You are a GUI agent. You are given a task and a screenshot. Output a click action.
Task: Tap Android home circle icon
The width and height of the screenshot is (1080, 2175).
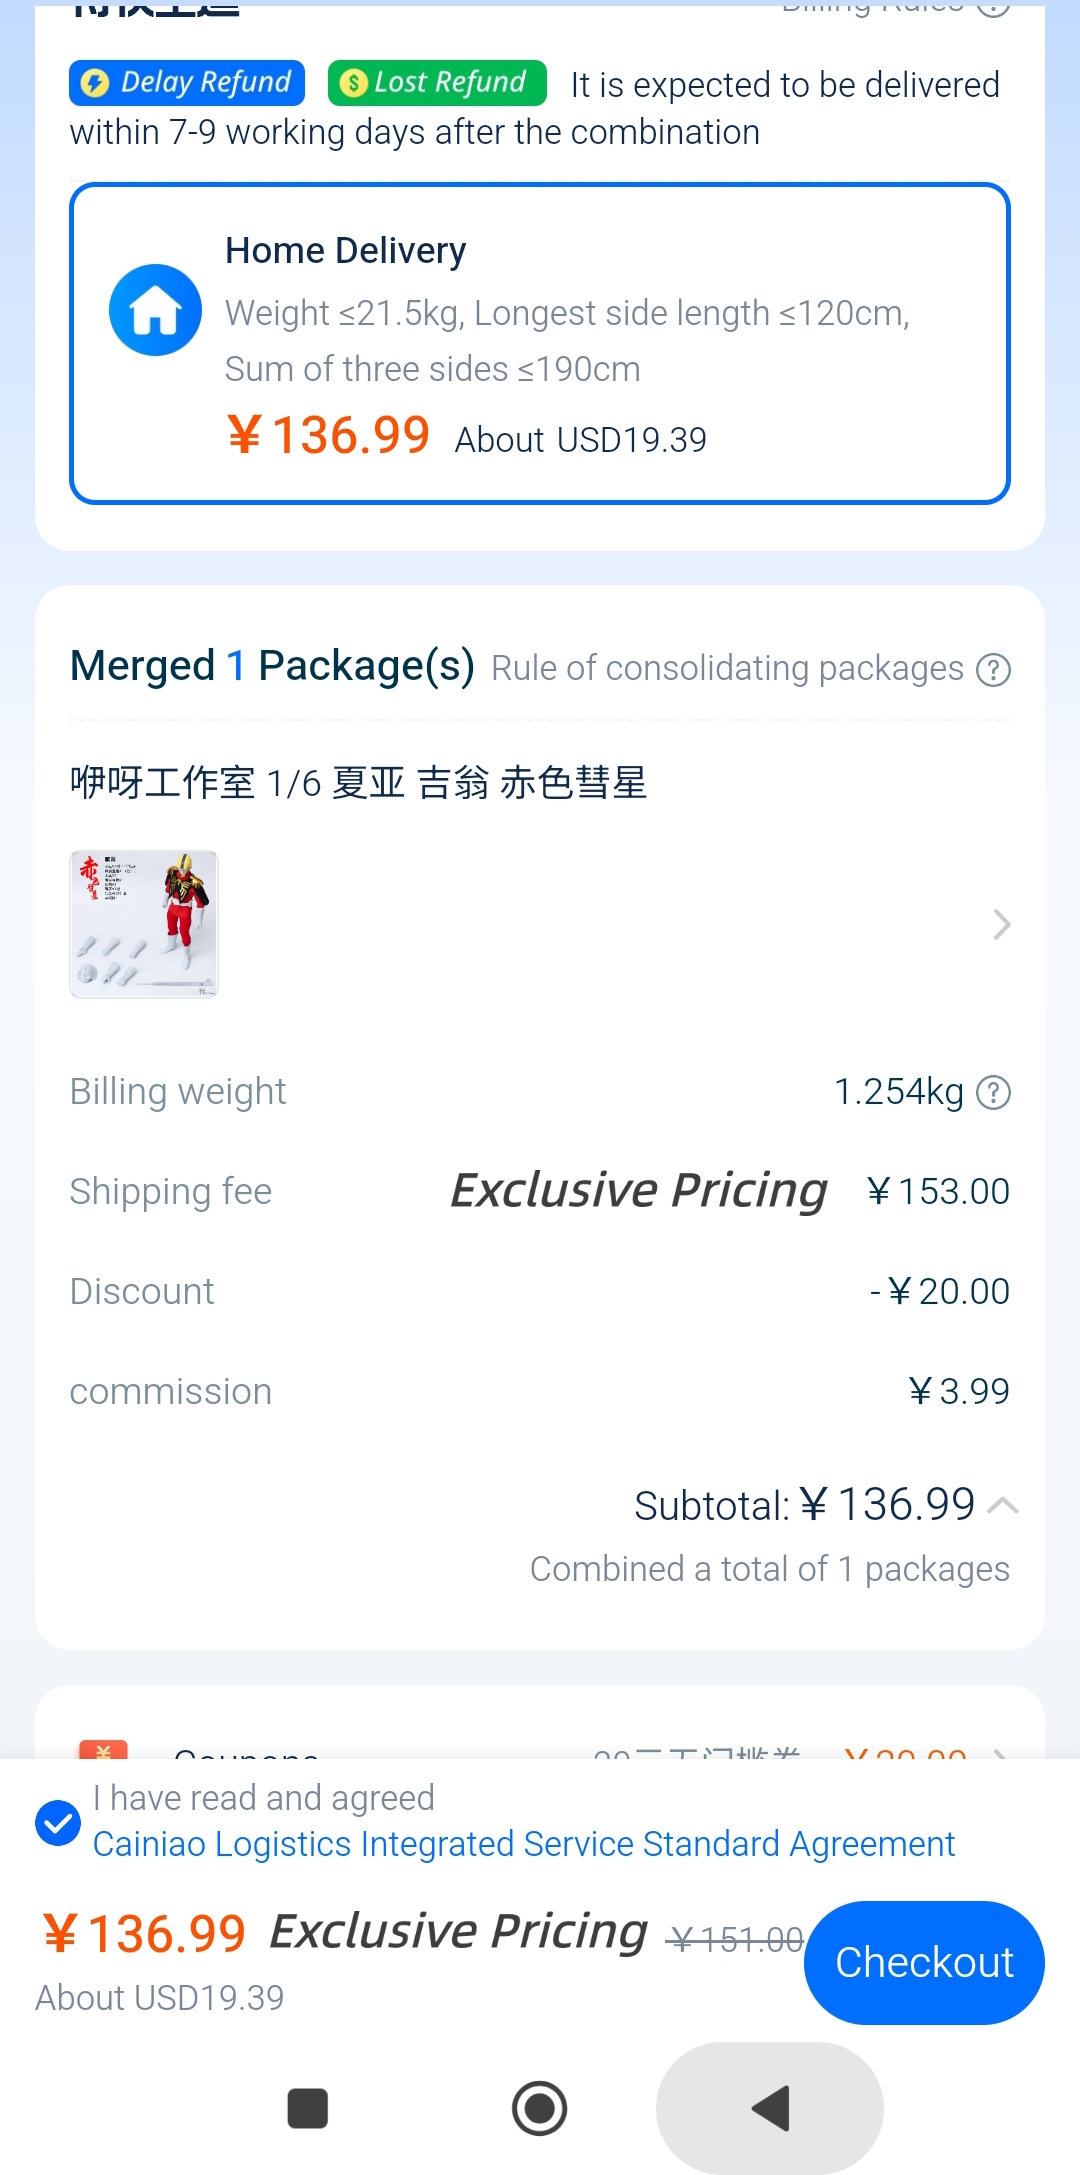[x=540, y=2108]
